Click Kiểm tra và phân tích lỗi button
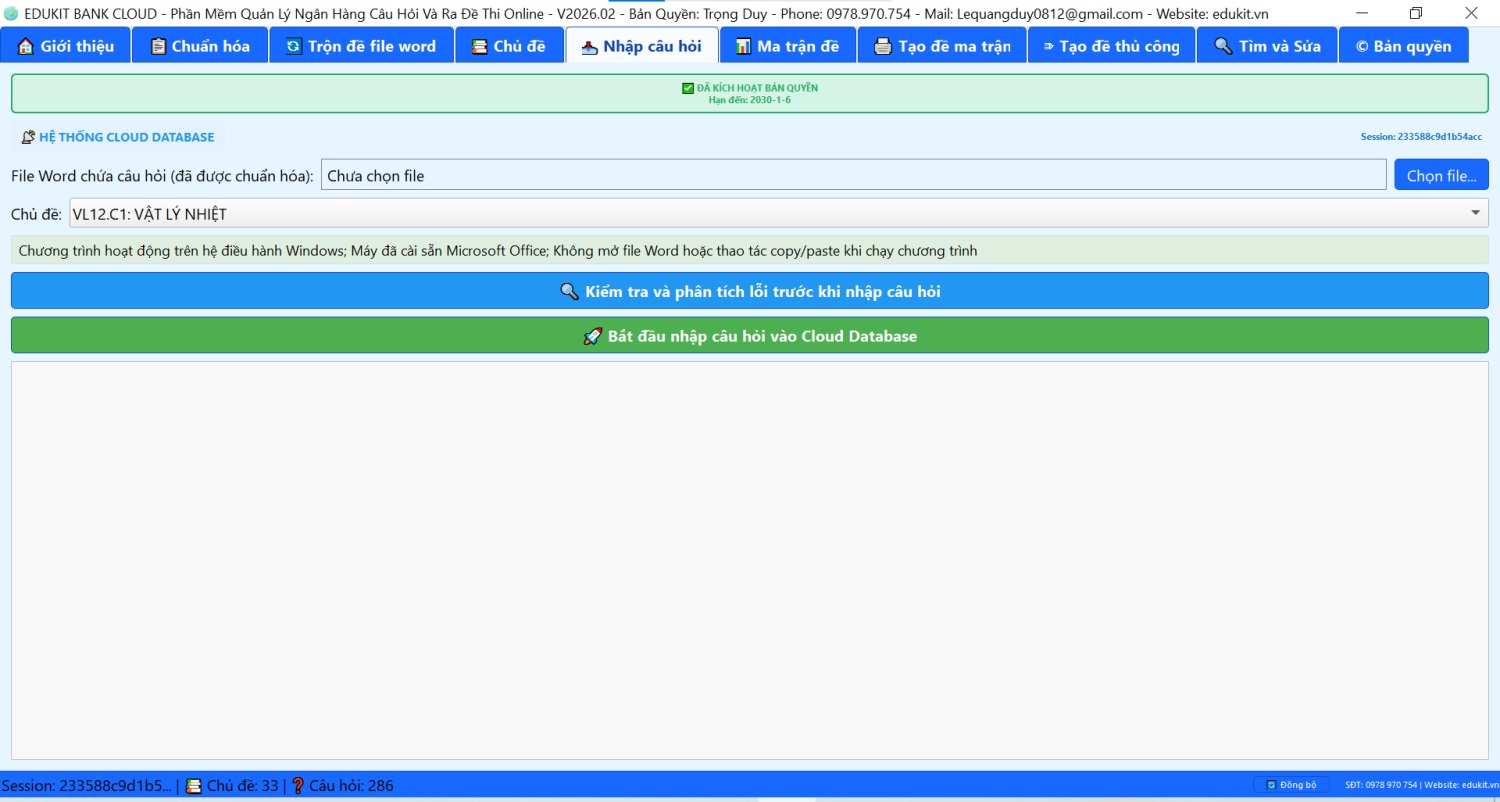The image size is (1500, 802). (x=749, y=291)
